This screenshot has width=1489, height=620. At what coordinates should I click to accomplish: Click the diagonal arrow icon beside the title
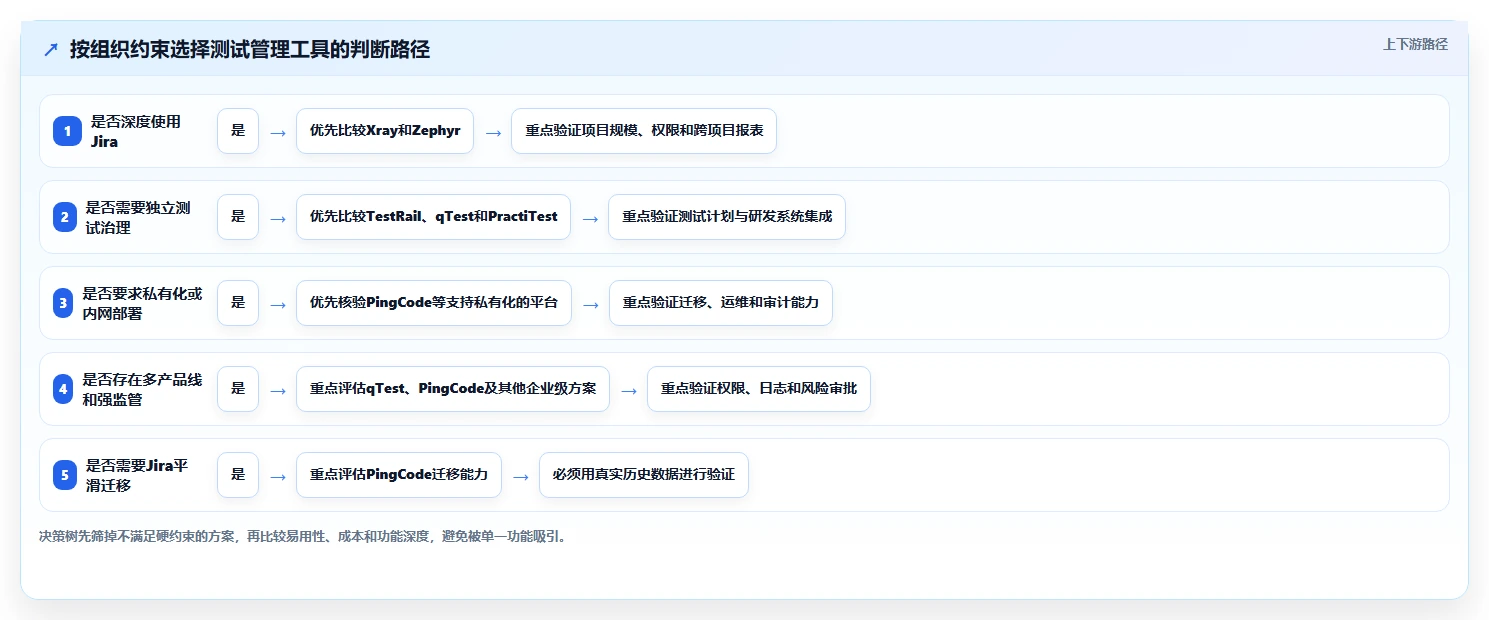tap(51, 50)
